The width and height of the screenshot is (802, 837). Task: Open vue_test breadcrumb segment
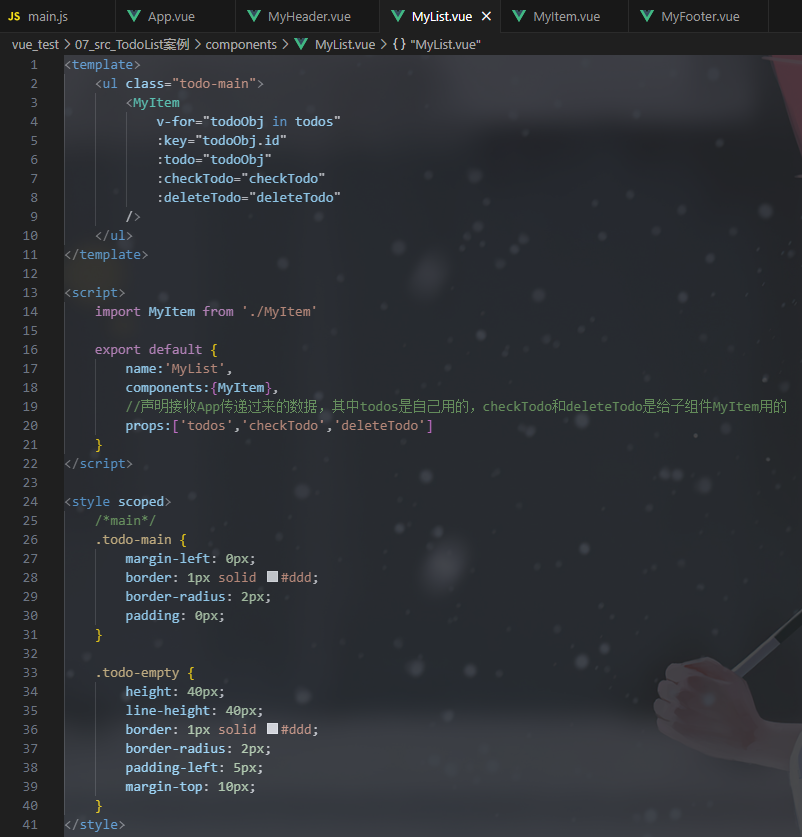tap(35, 44)
